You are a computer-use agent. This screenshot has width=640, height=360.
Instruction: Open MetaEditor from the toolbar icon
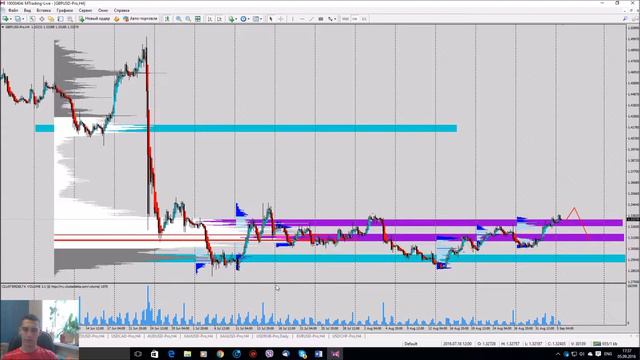[117, 19]
